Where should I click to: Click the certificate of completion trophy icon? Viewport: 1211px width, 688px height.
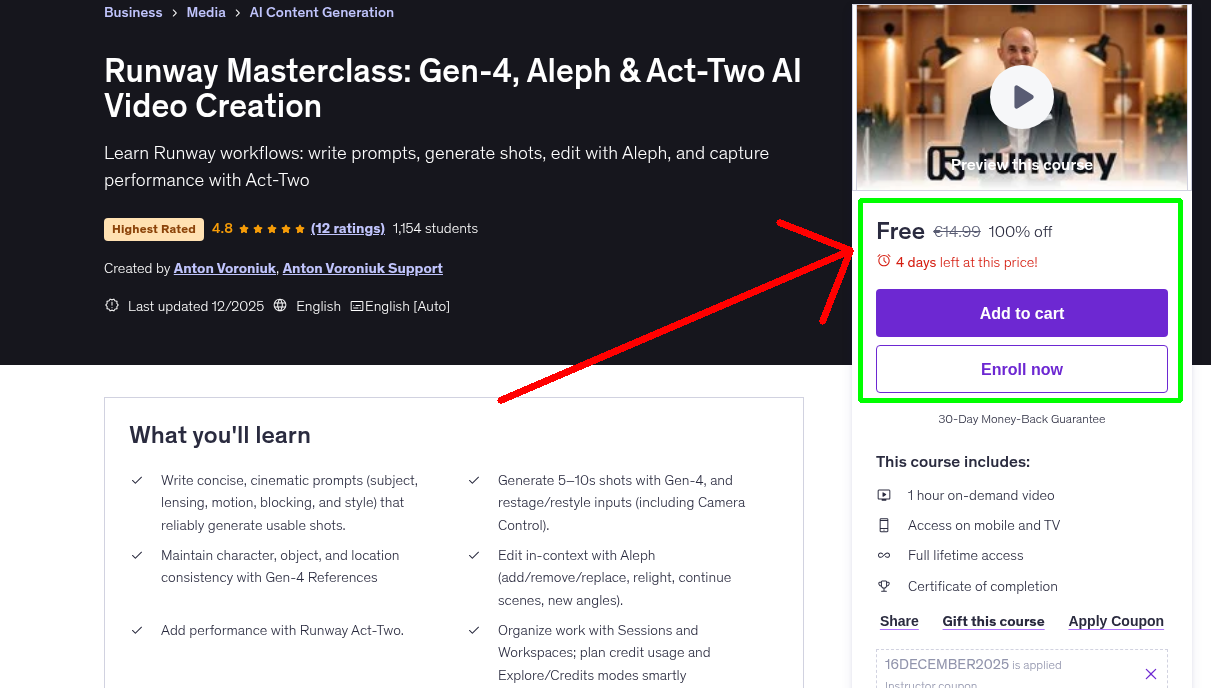[884, 586]
